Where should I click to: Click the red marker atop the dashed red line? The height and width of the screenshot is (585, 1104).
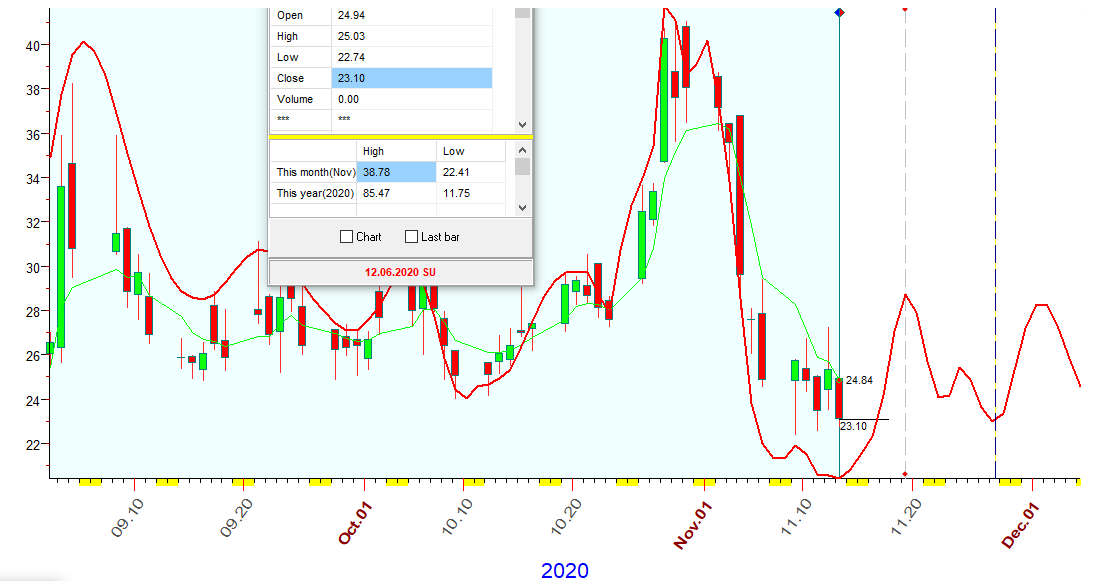tap(905, 9)
